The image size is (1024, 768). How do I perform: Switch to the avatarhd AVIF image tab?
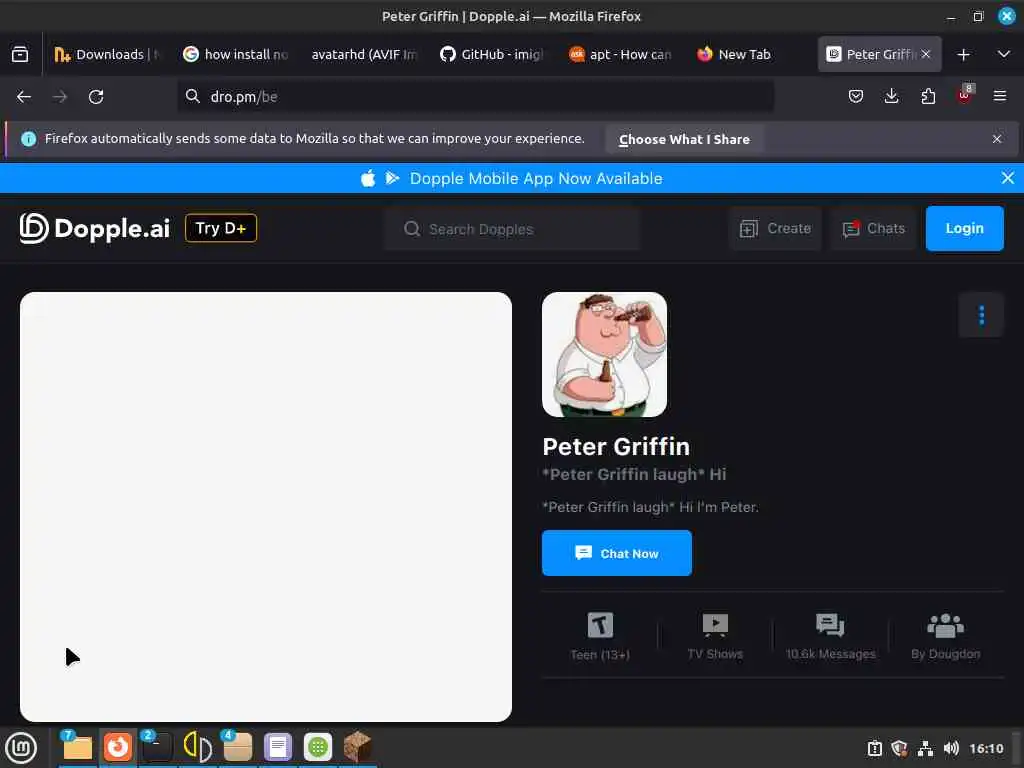363,55
